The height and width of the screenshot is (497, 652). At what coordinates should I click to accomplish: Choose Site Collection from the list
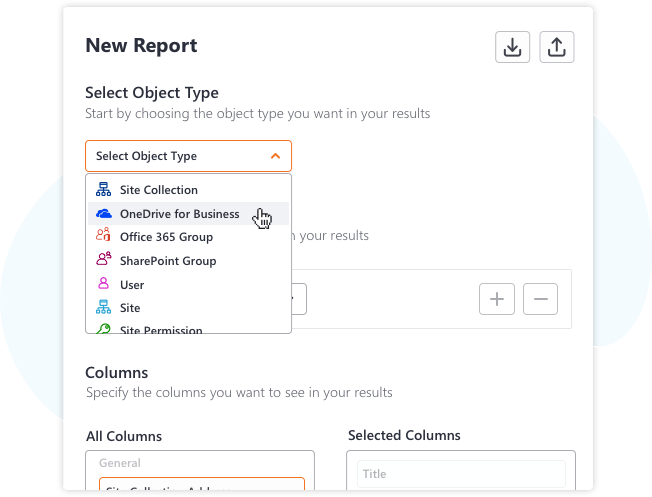tap(188, 190)
